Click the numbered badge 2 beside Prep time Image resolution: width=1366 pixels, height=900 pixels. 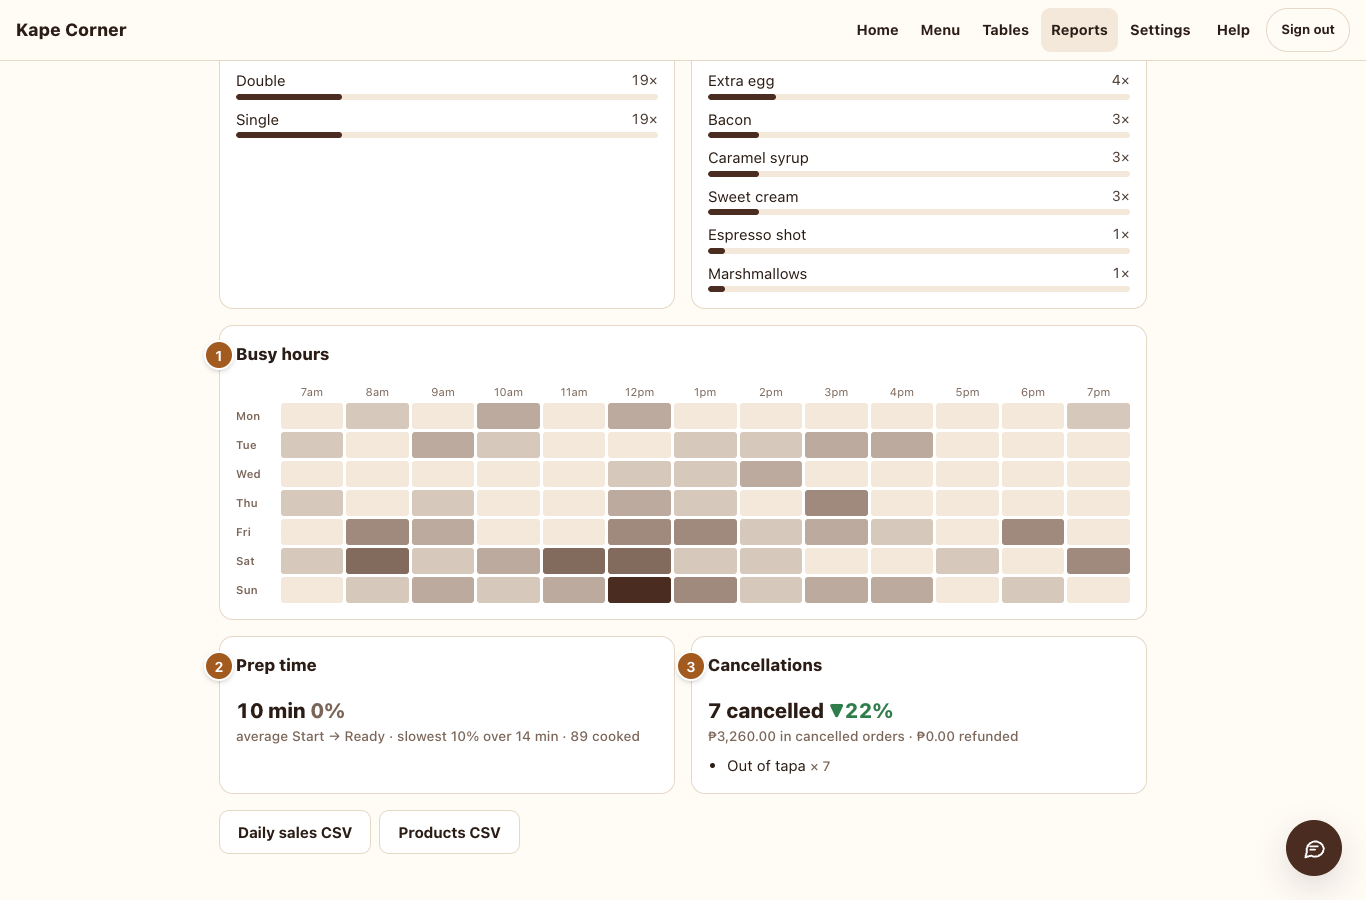219,666
